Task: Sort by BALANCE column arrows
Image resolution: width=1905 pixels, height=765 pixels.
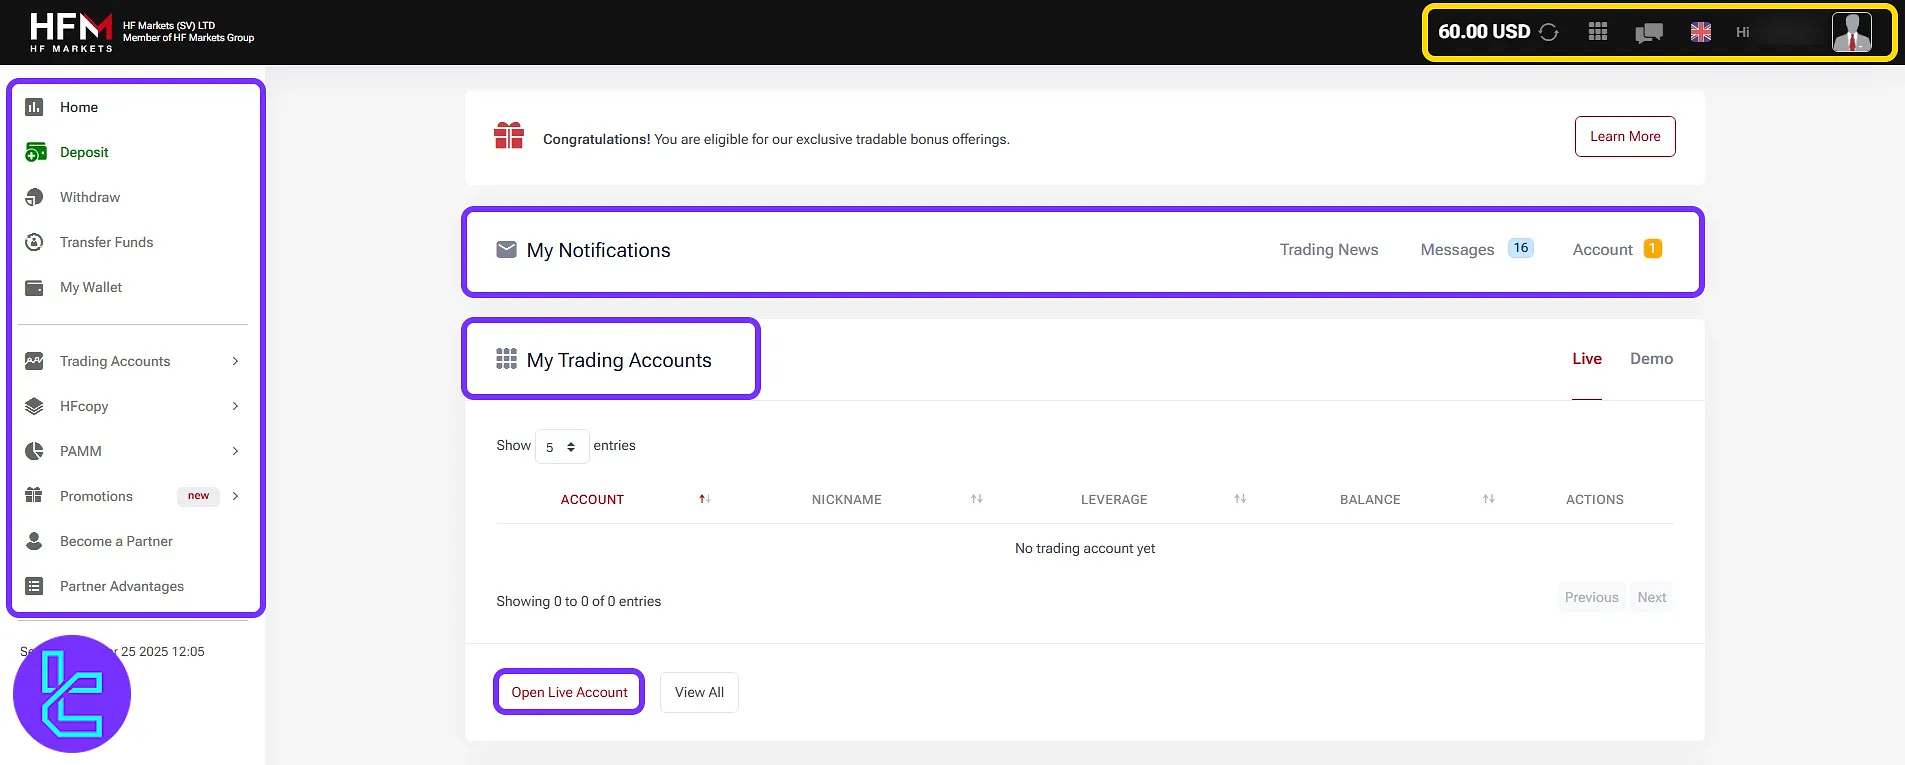Action: [x=1489, y=499]
